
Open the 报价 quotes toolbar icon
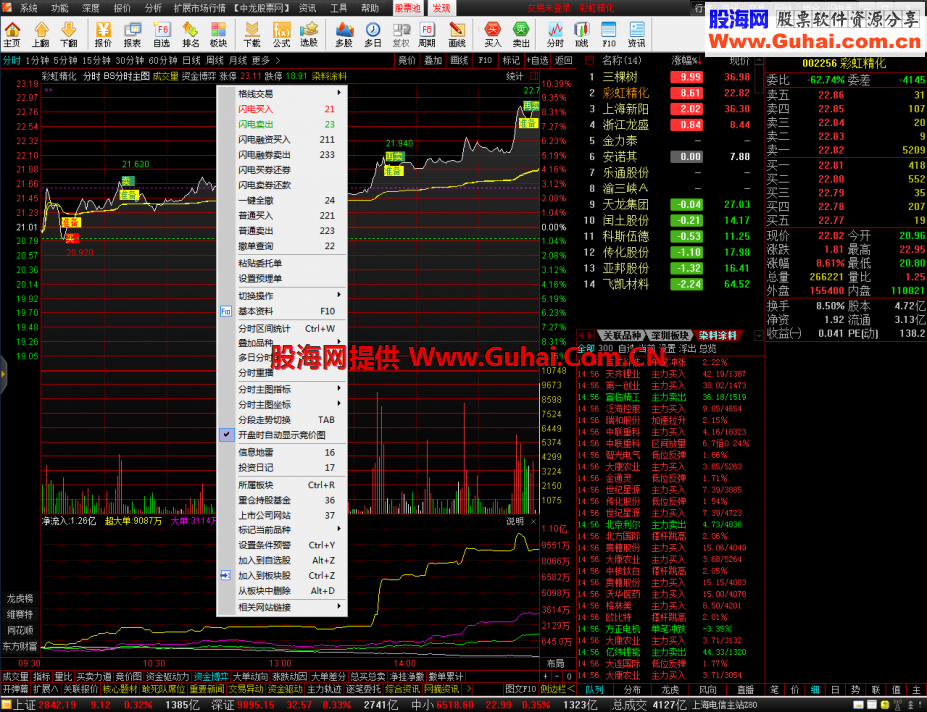103,34
